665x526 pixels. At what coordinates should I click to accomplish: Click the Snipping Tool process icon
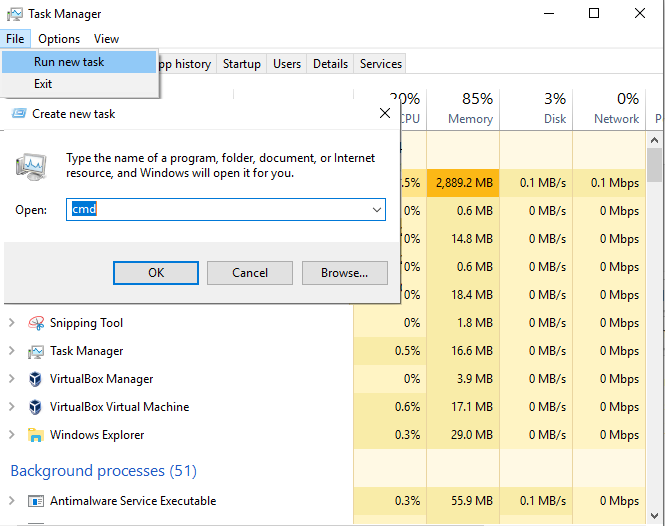point(35,323)
